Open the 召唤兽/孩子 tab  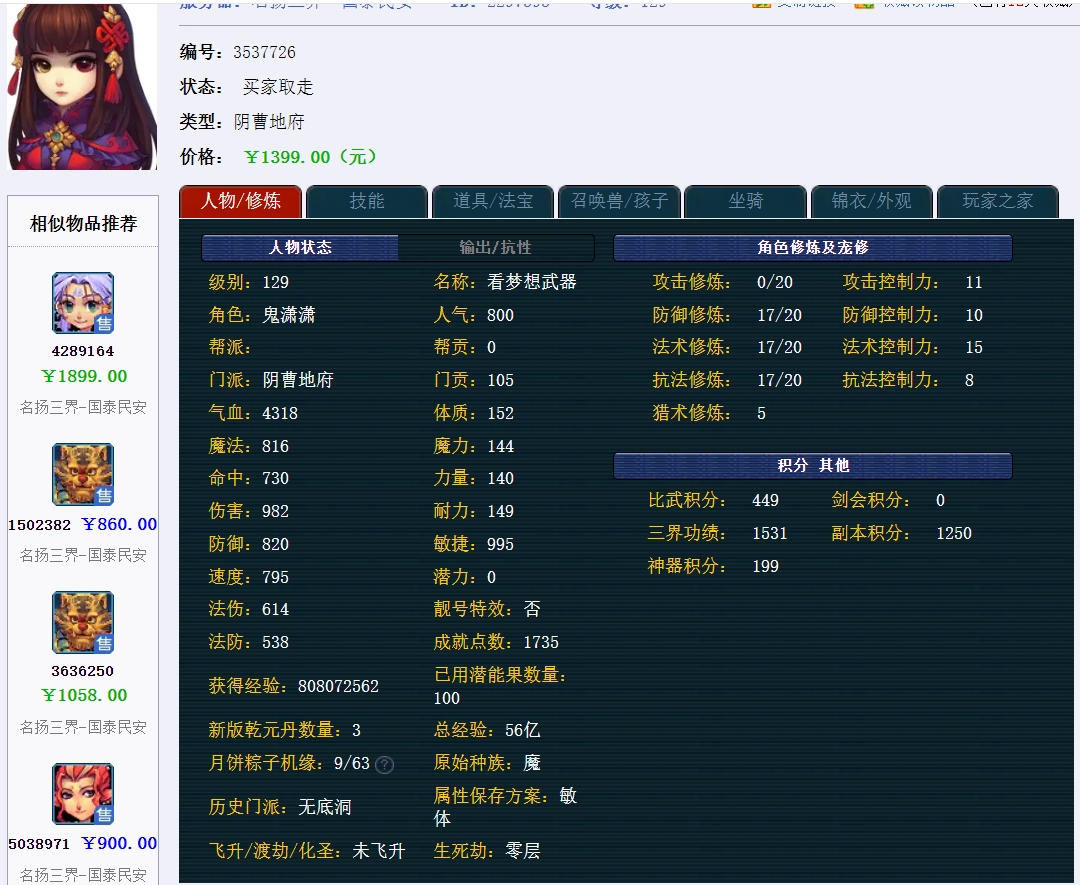(619, 201)
